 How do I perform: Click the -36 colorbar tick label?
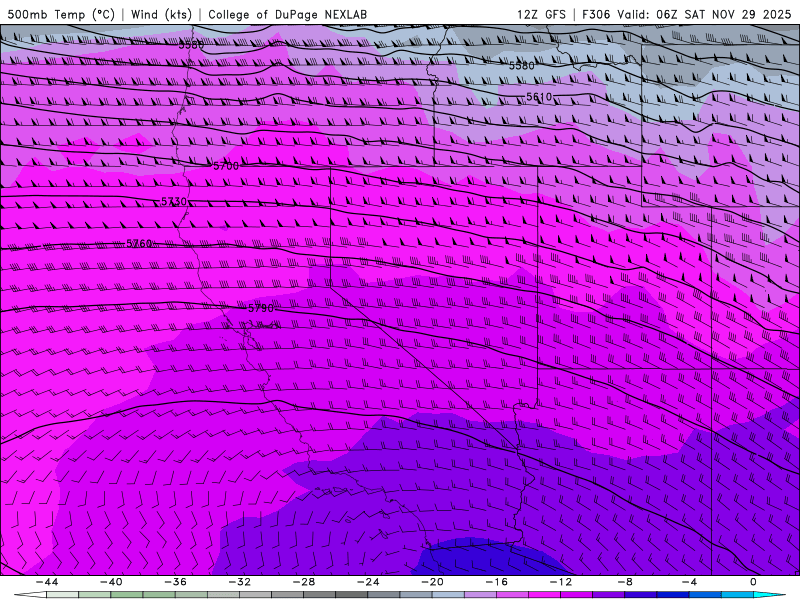176,582
